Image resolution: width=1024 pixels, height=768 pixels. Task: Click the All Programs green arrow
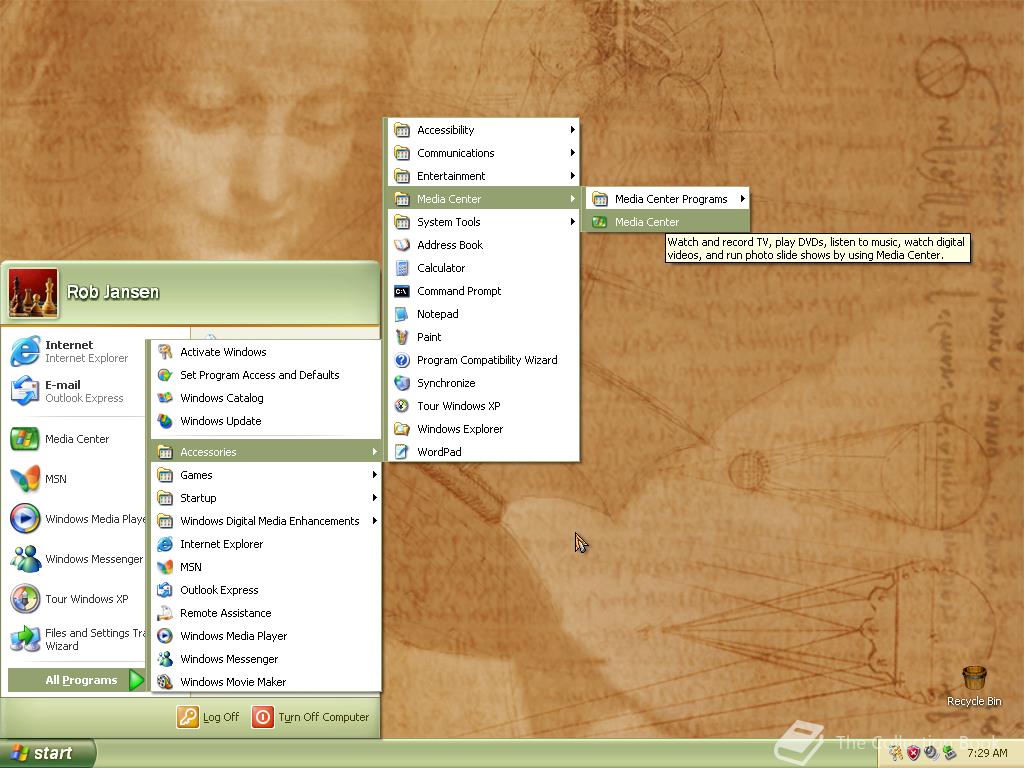click(136, 680)
